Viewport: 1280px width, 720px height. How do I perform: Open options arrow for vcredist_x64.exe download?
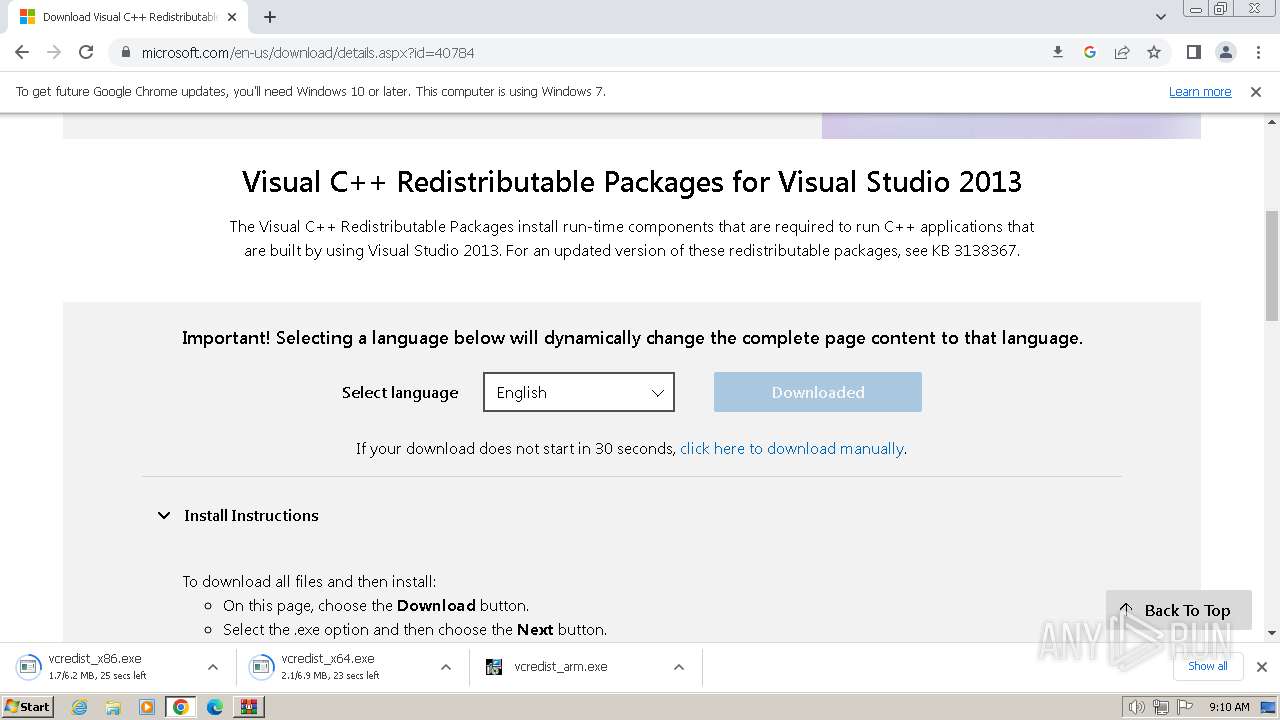click(446, 667)
